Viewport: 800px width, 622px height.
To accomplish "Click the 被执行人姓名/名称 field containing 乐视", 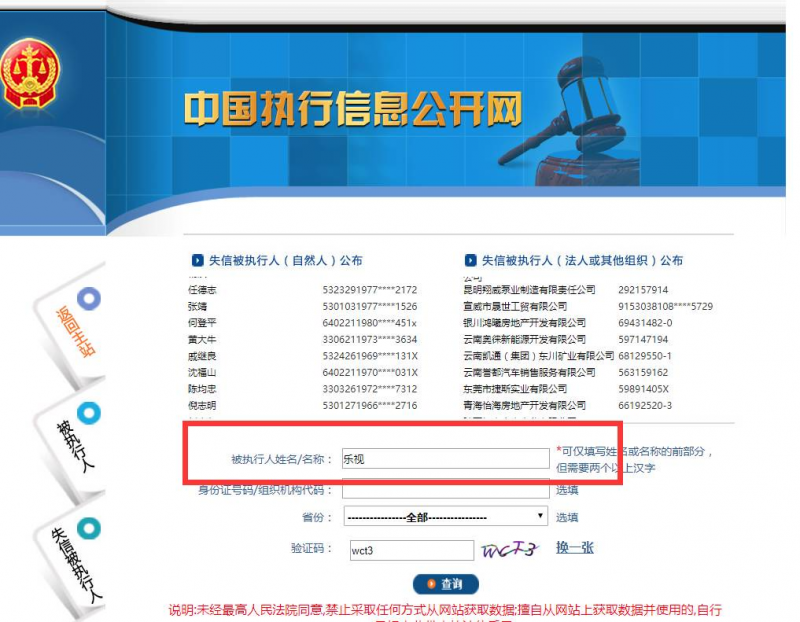I will click(x=445, y=459).
